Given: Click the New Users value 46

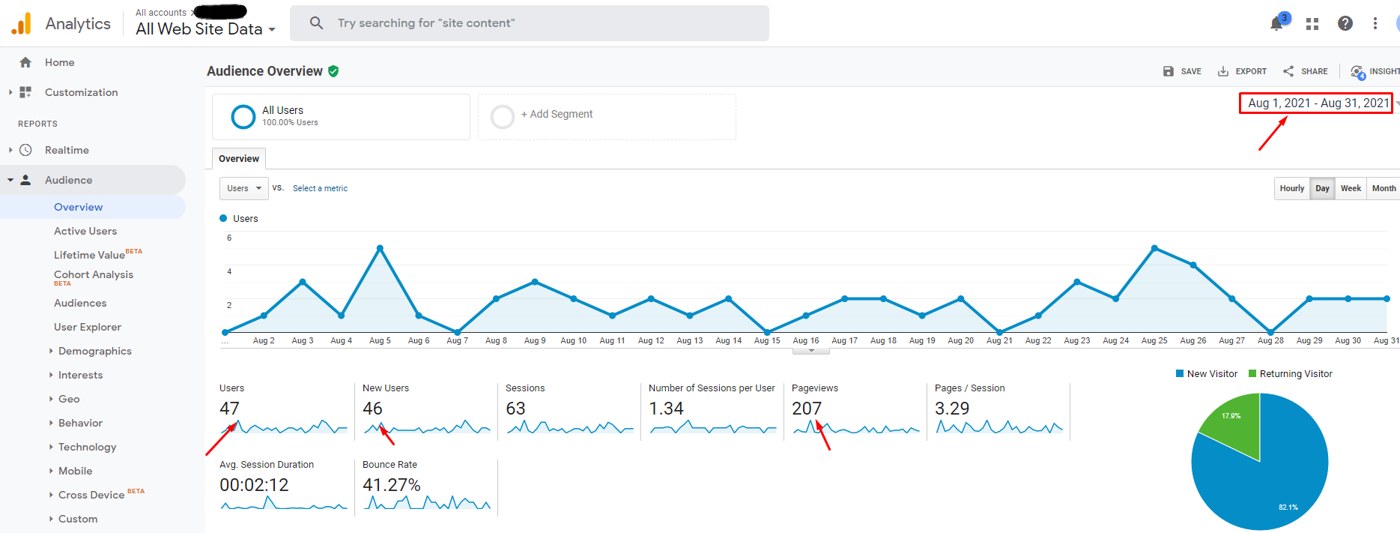Looking at the screenshot, I should point(373,408).
